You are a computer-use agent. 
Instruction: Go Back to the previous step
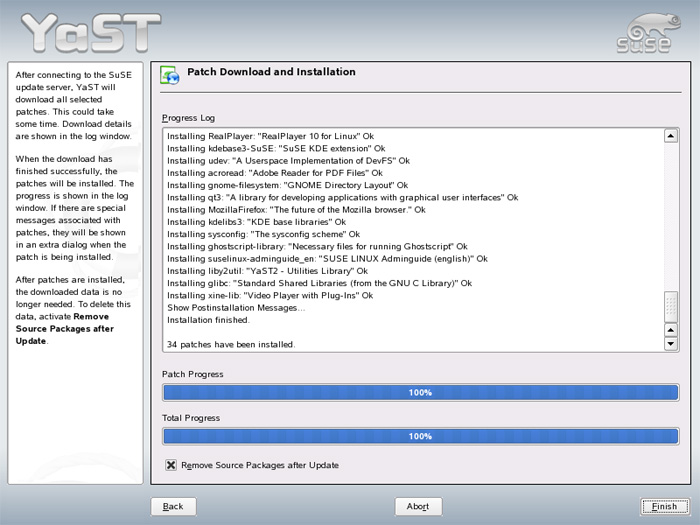(x=173, y=506)
